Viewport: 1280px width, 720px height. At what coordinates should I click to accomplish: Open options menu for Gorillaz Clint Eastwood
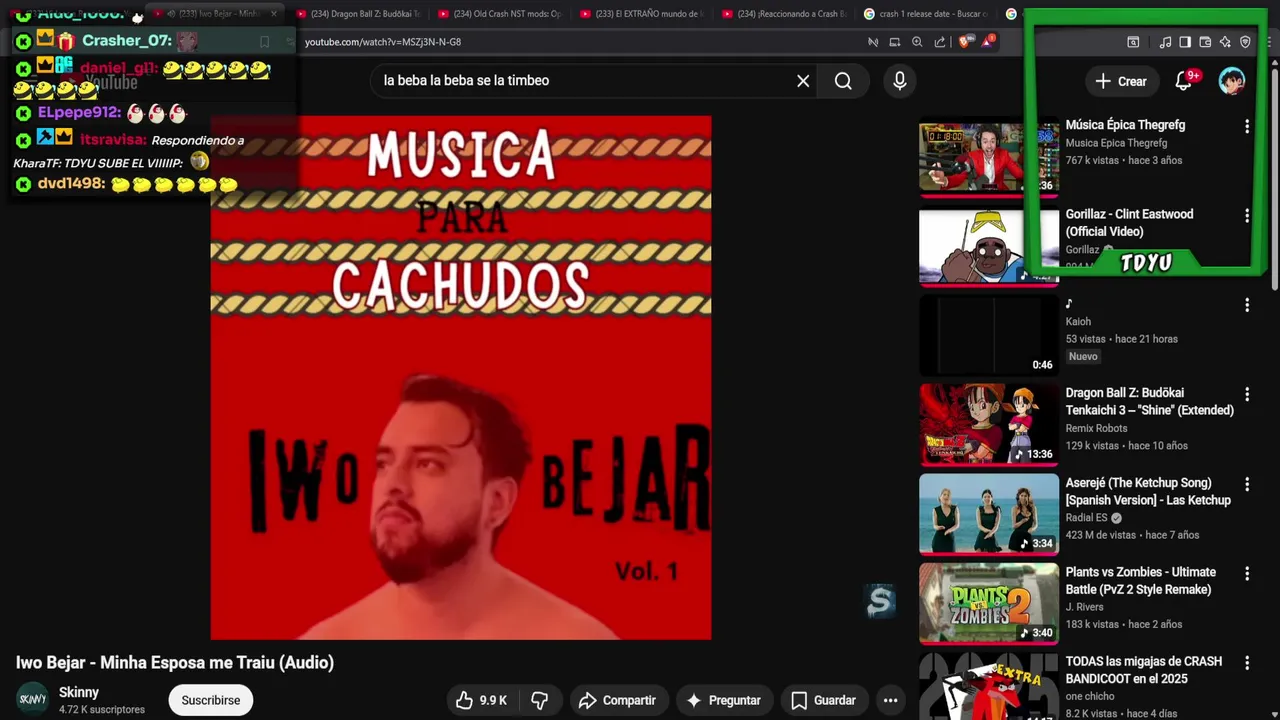click(1246, 215)
